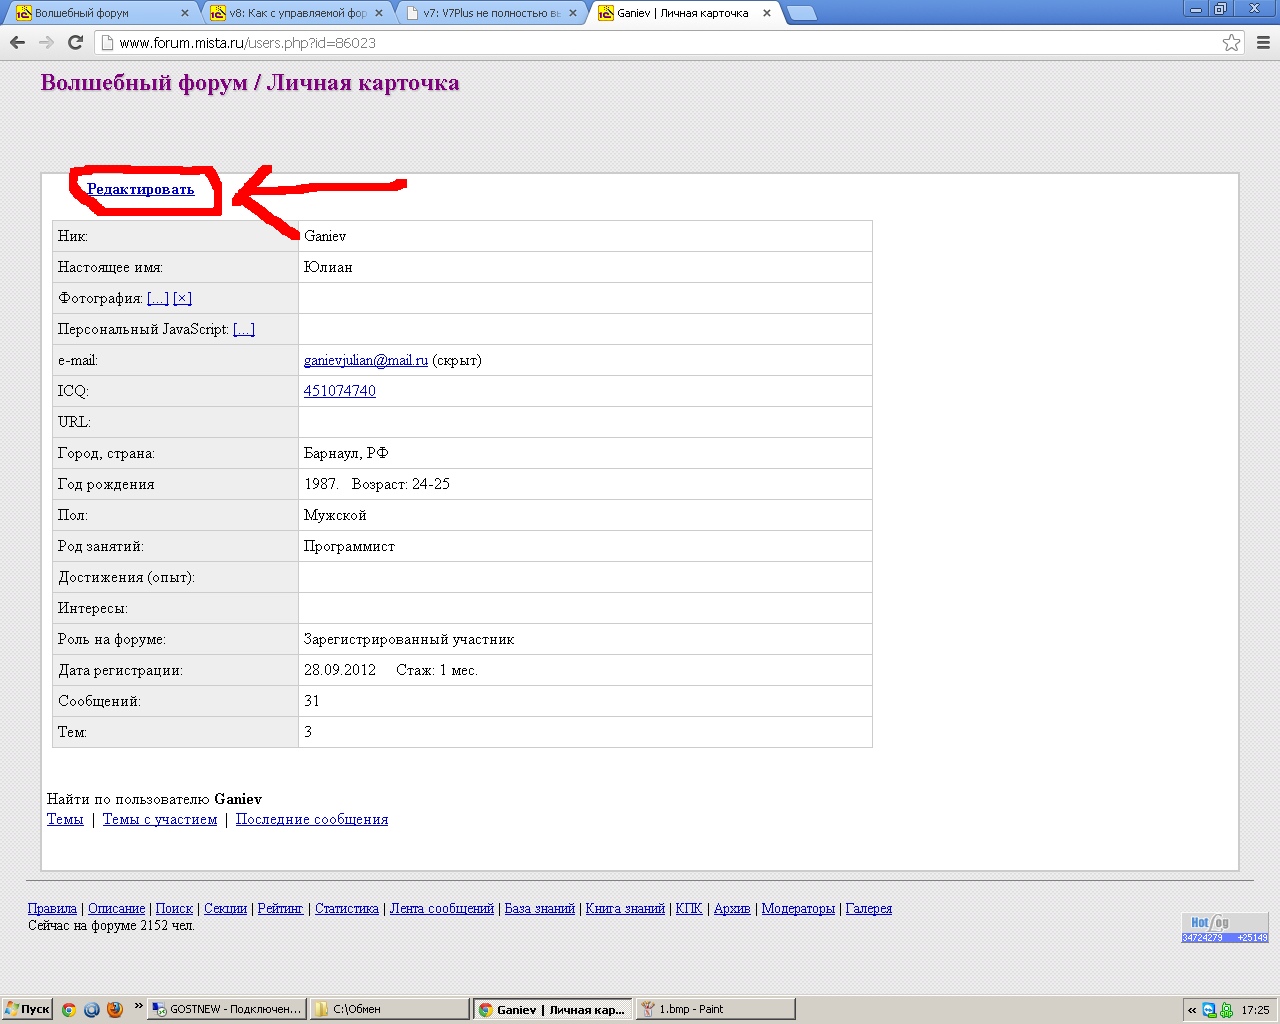Open the TeamViewer tray icon

click(x=1209, y=1010)
